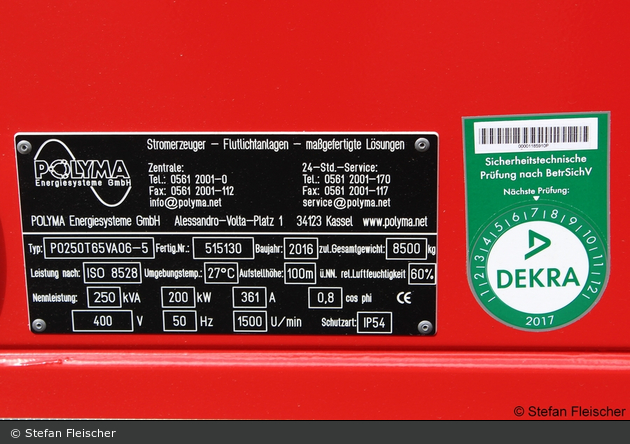Click the barcode on the DEKRA sticker

click(536, 135)
